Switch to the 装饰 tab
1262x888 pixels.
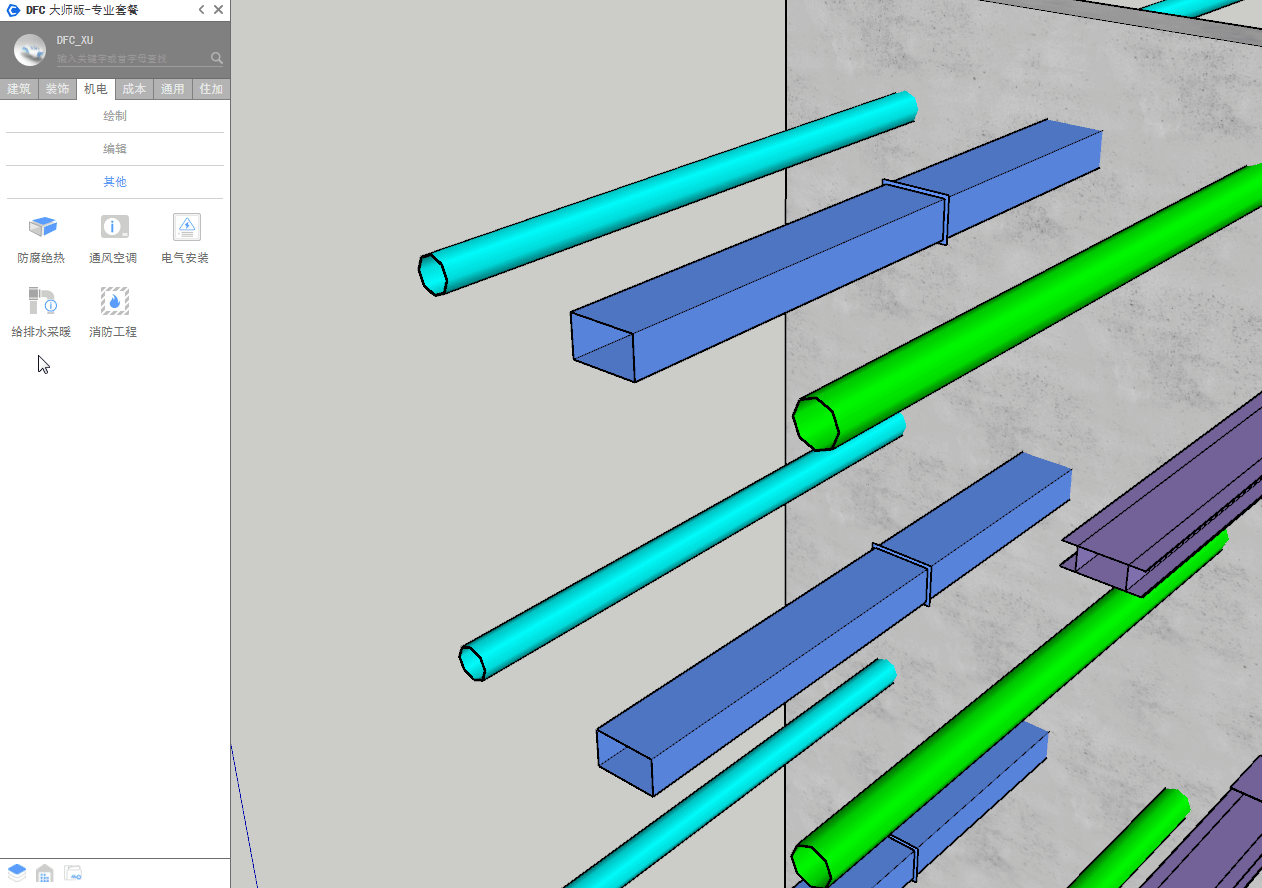[57, 89]
